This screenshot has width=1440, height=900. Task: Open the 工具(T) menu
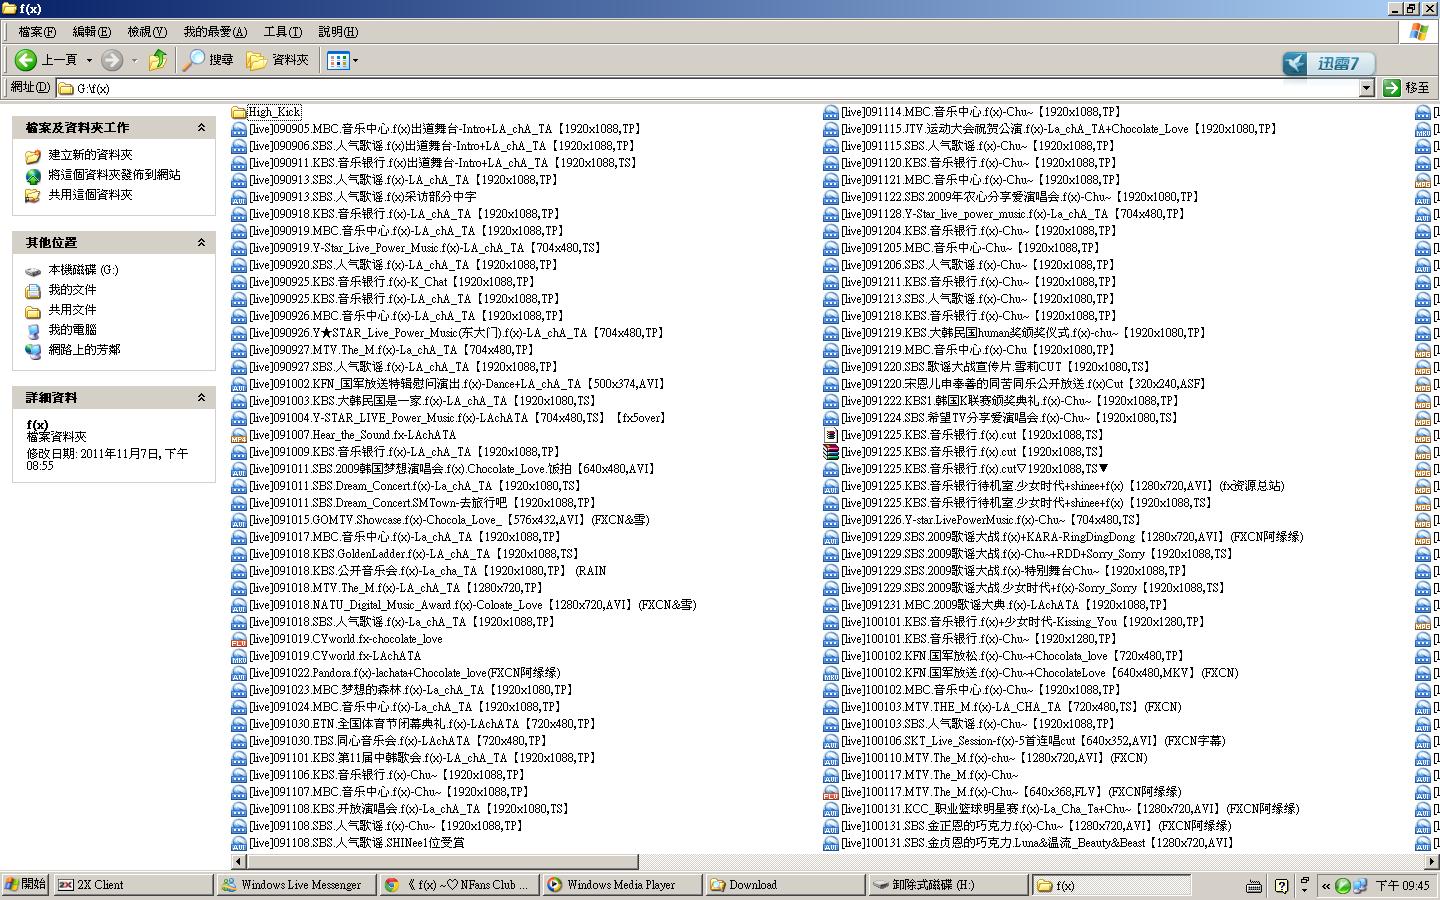[282, 32]
